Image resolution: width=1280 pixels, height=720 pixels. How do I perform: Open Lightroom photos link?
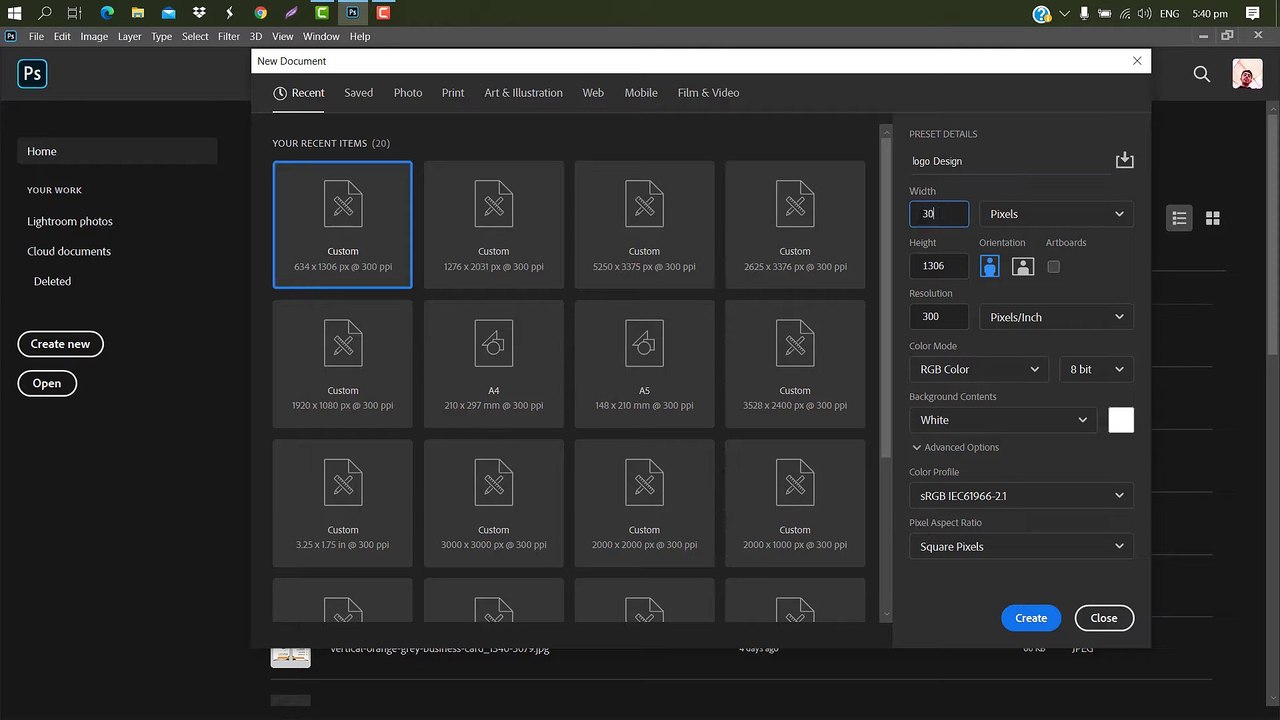tap(70, 221)
